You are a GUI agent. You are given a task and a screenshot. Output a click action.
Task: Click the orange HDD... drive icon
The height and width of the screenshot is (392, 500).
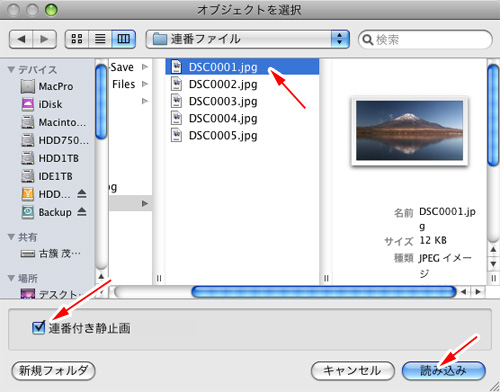click(28, 194)
